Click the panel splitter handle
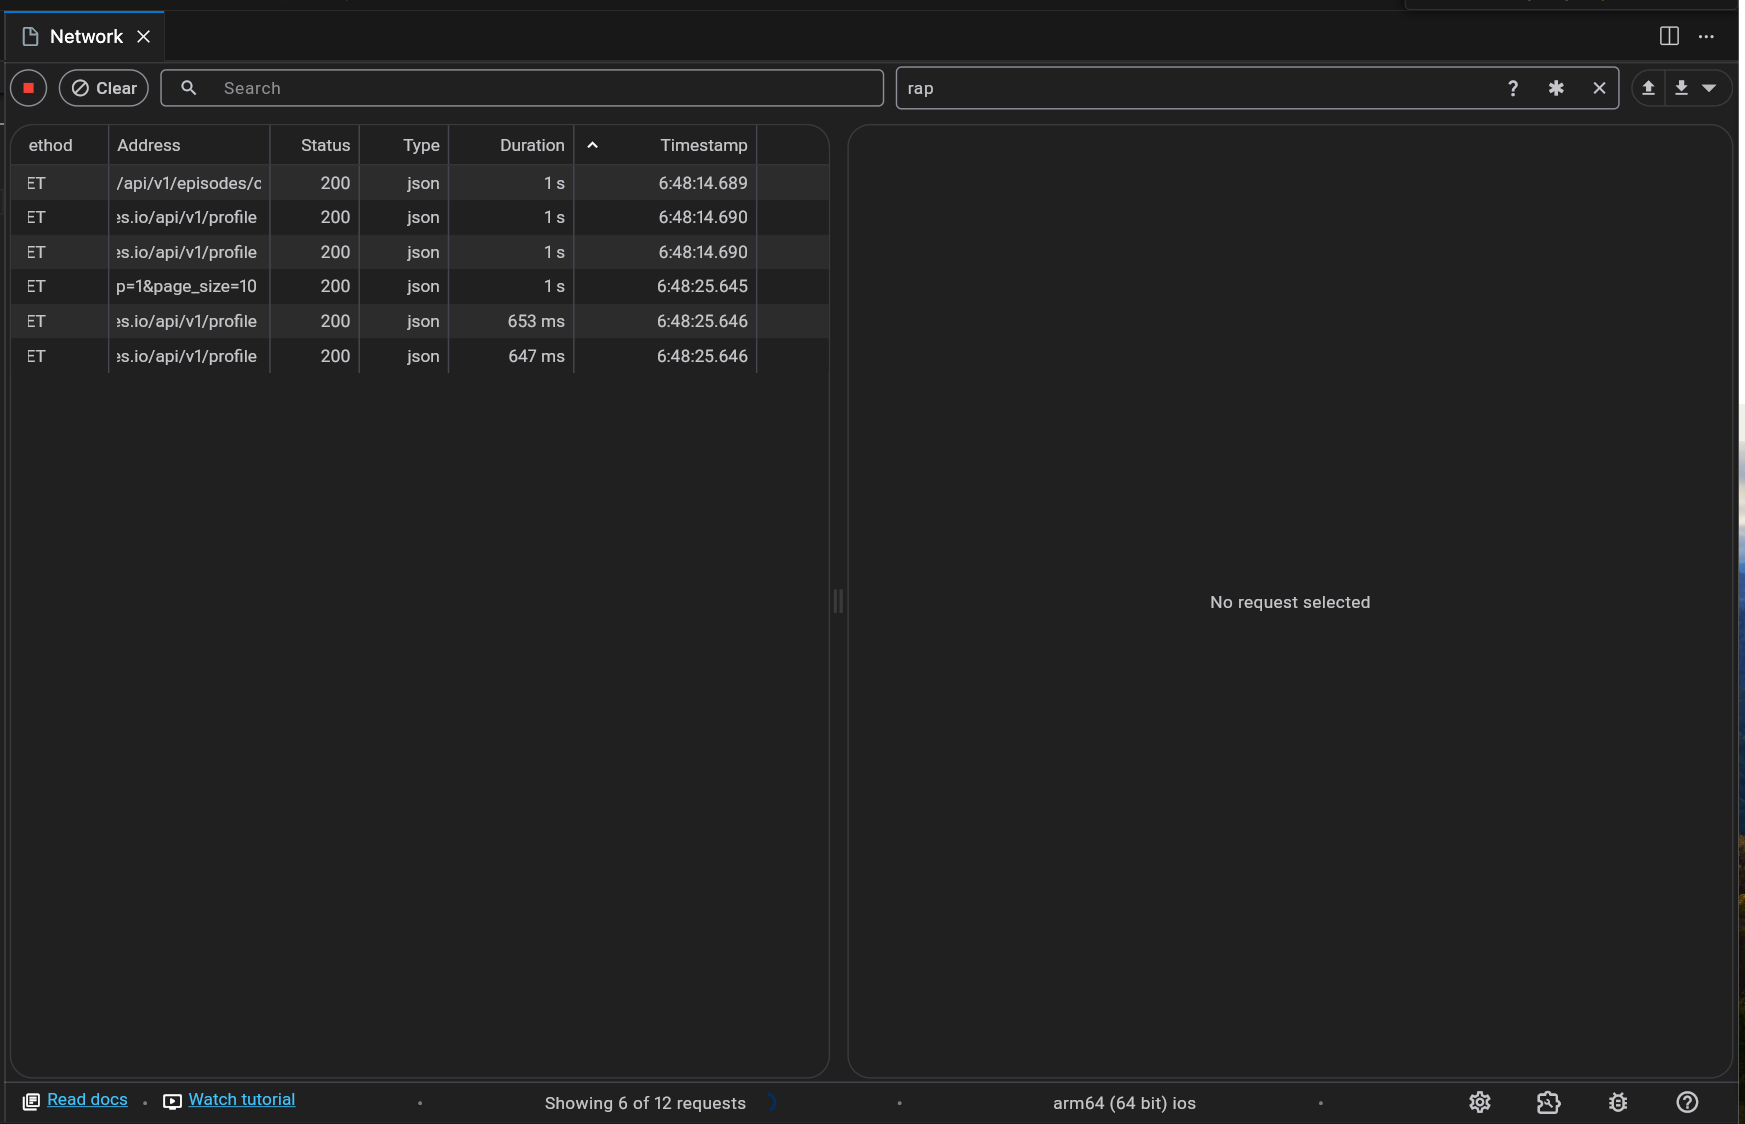The image size is (1745, 1124). point(838,601)
